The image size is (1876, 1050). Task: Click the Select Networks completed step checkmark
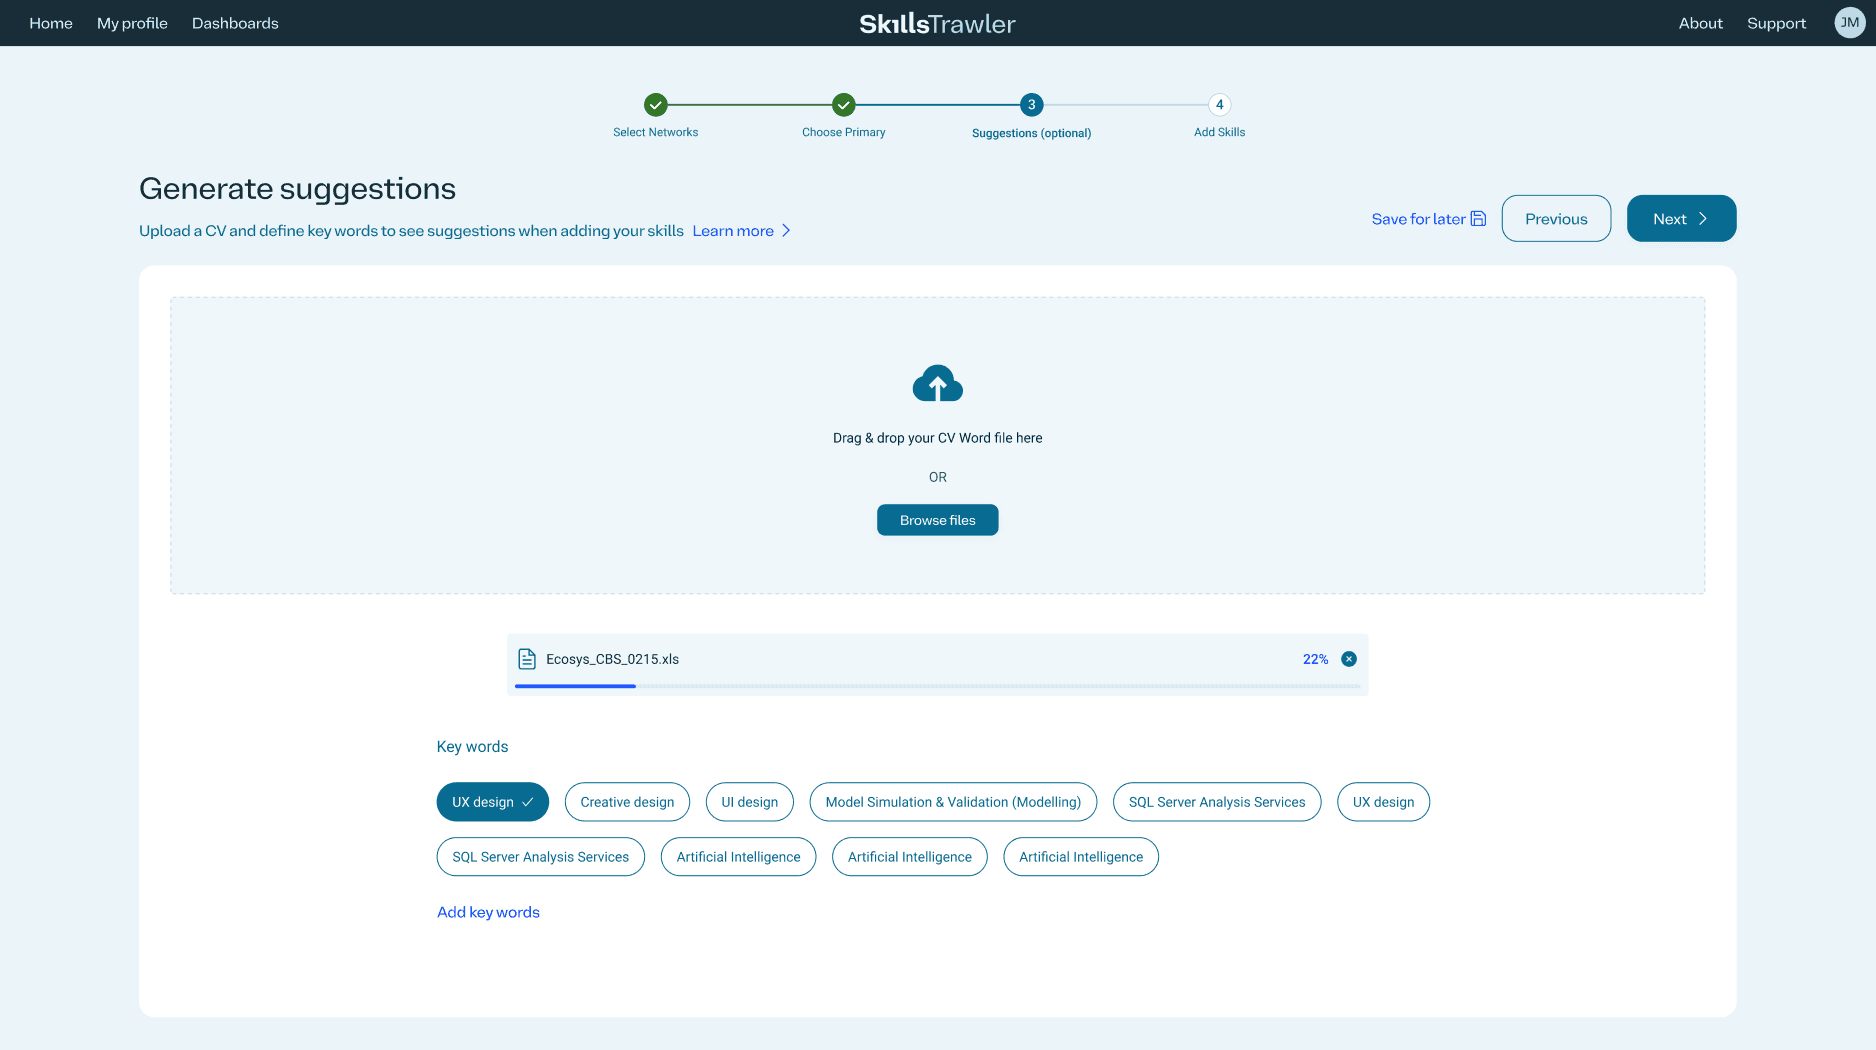pos(656,105)
